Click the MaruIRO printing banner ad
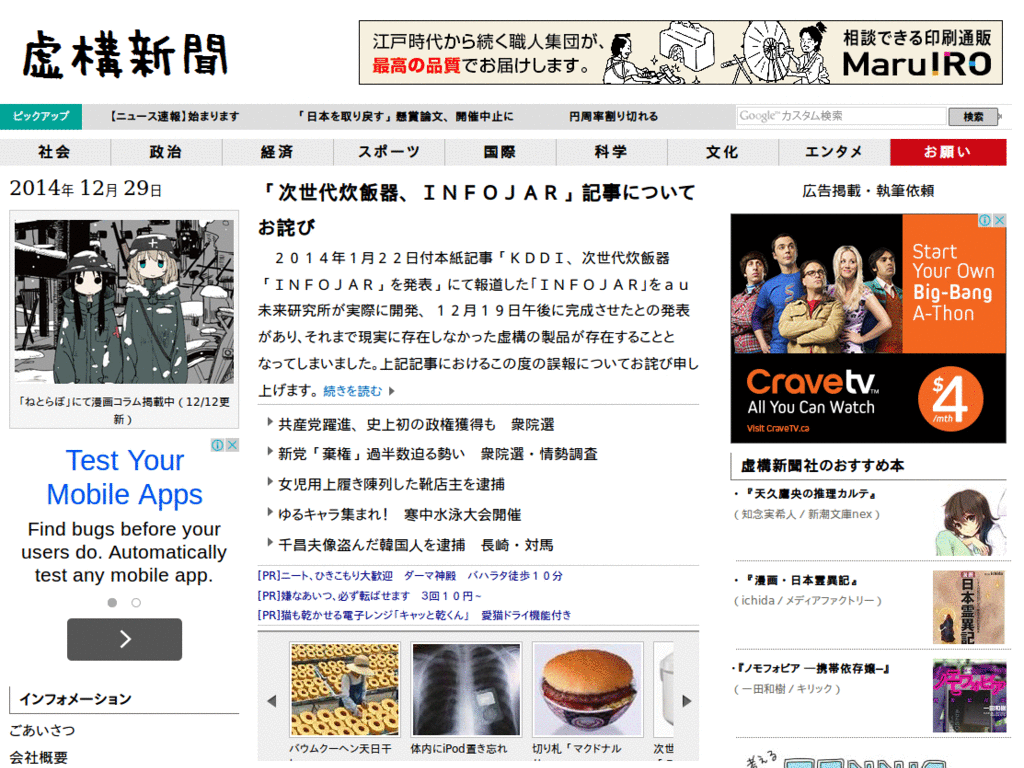 pos(680,52)
